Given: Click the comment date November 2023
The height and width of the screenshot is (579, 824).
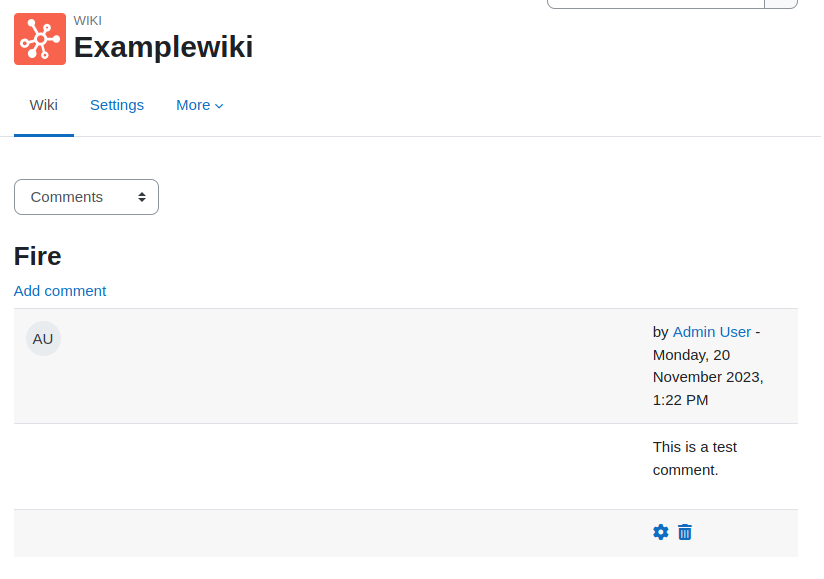Looking at the screenshot, I should [707, 377].
